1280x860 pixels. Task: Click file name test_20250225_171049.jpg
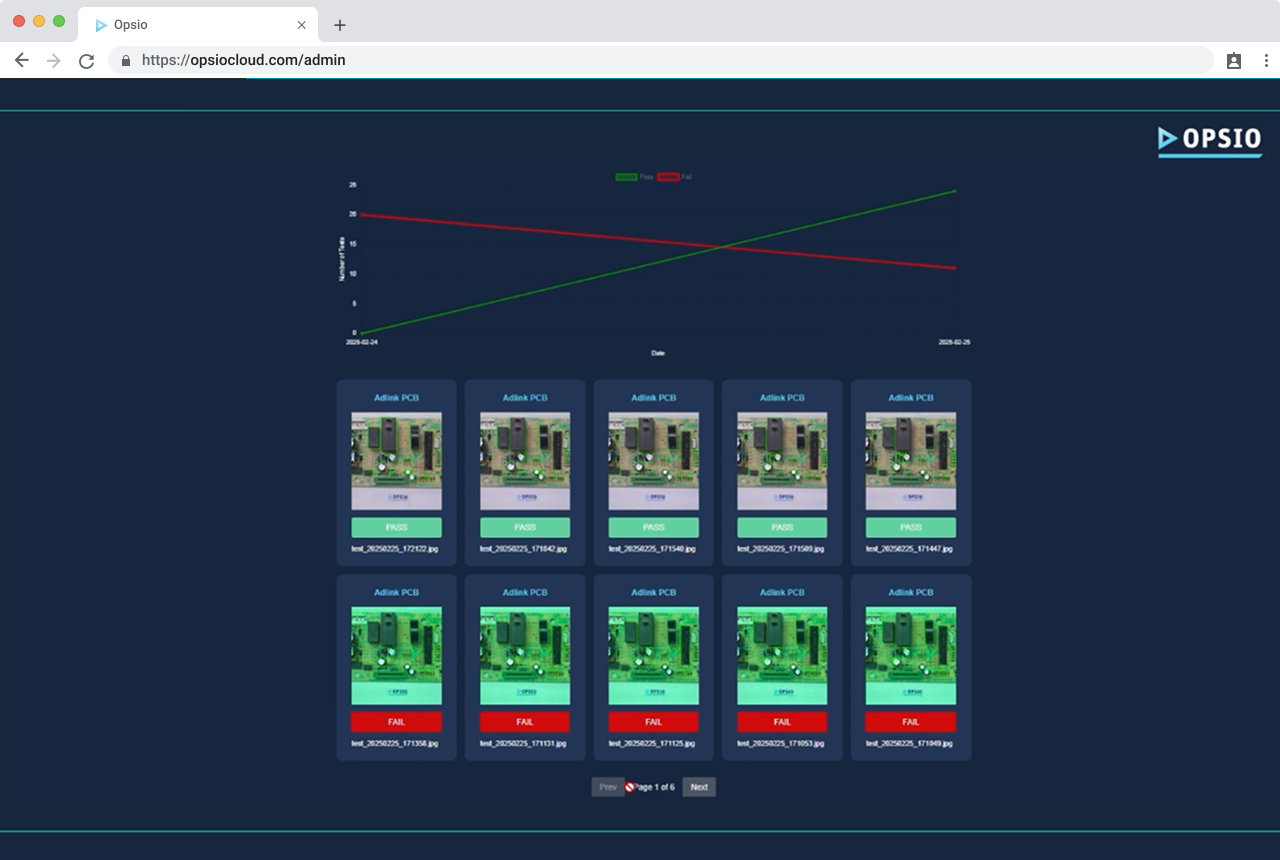point(909,744)
